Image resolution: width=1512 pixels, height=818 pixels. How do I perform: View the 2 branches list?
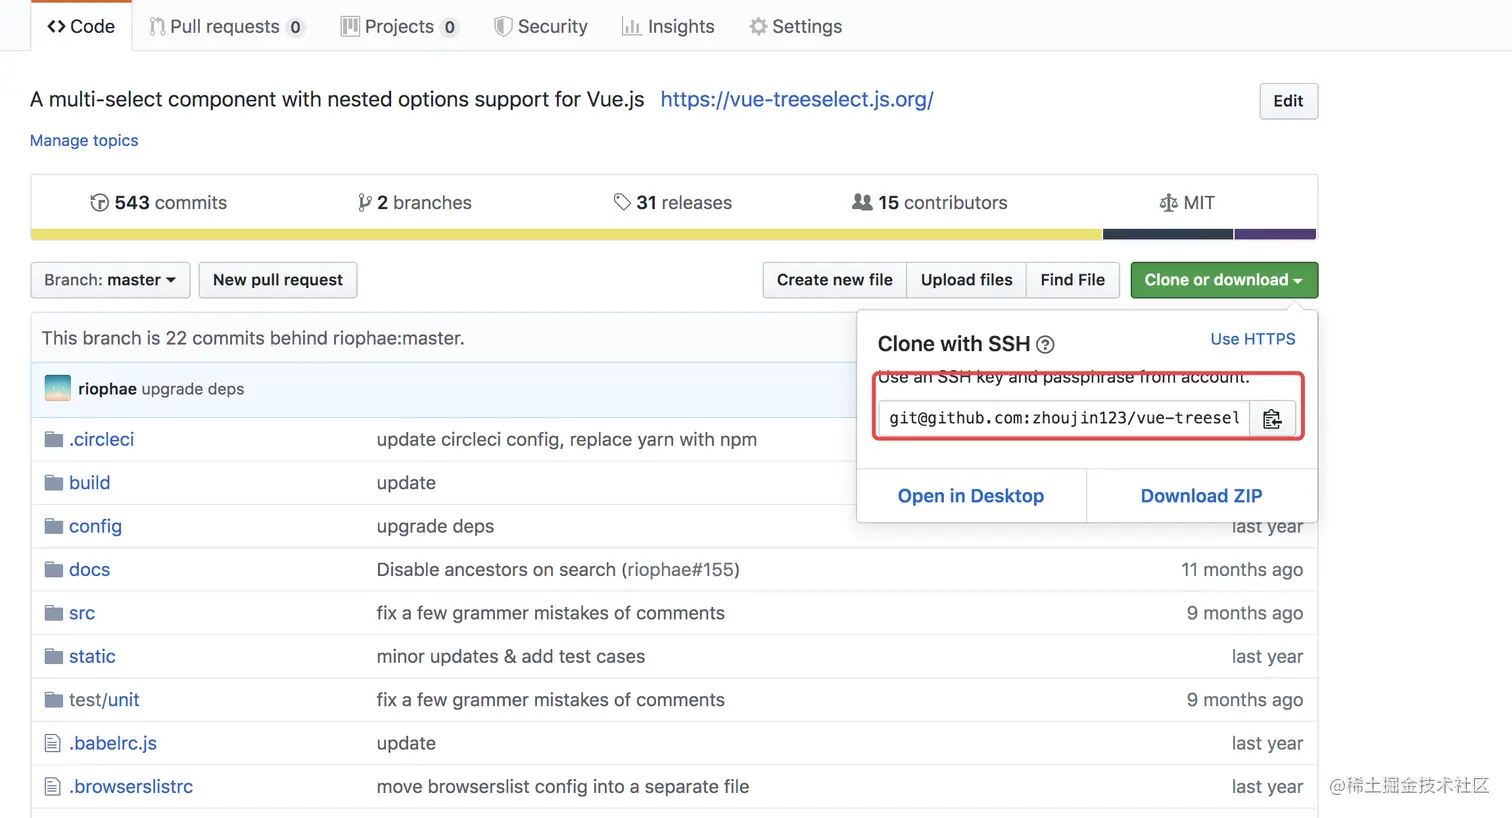tap(414, 202)
